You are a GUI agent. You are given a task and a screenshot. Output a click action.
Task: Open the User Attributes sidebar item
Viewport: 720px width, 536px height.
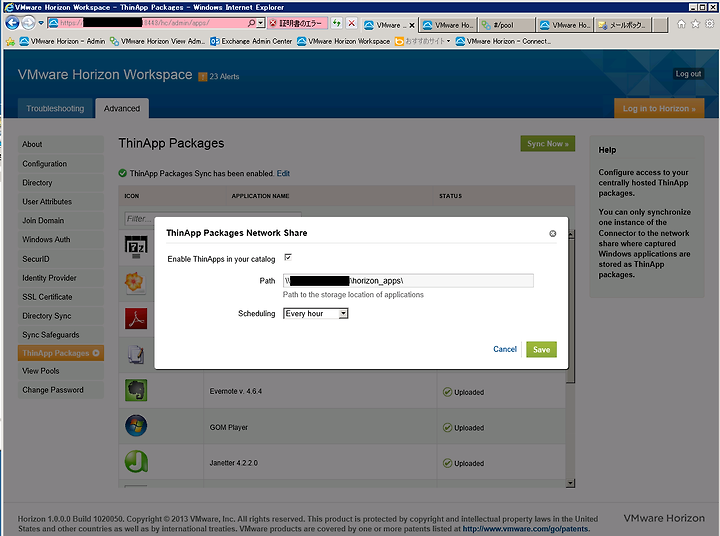point(61,202)
